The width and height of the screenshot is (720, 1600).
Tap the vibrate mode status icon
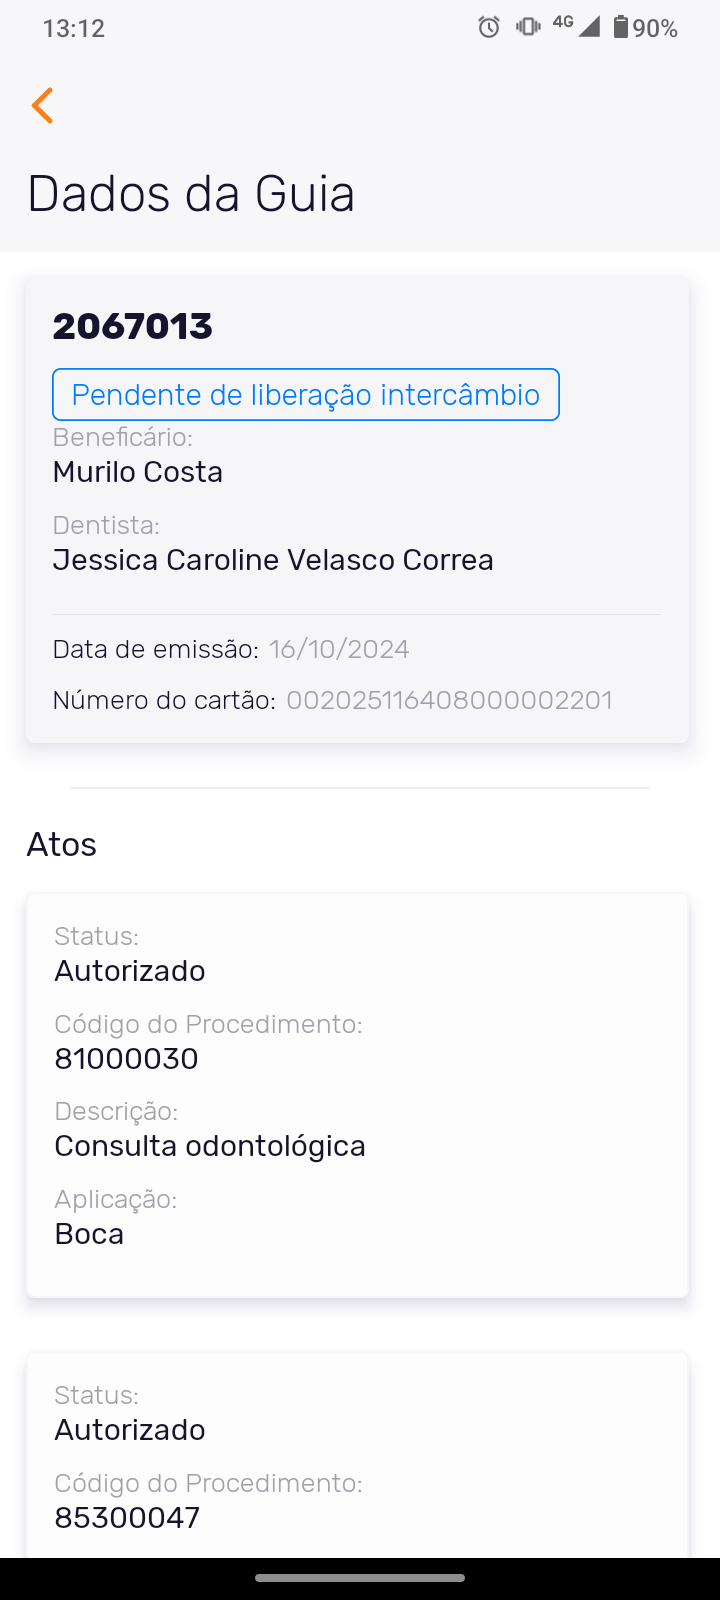coord(528,27)
